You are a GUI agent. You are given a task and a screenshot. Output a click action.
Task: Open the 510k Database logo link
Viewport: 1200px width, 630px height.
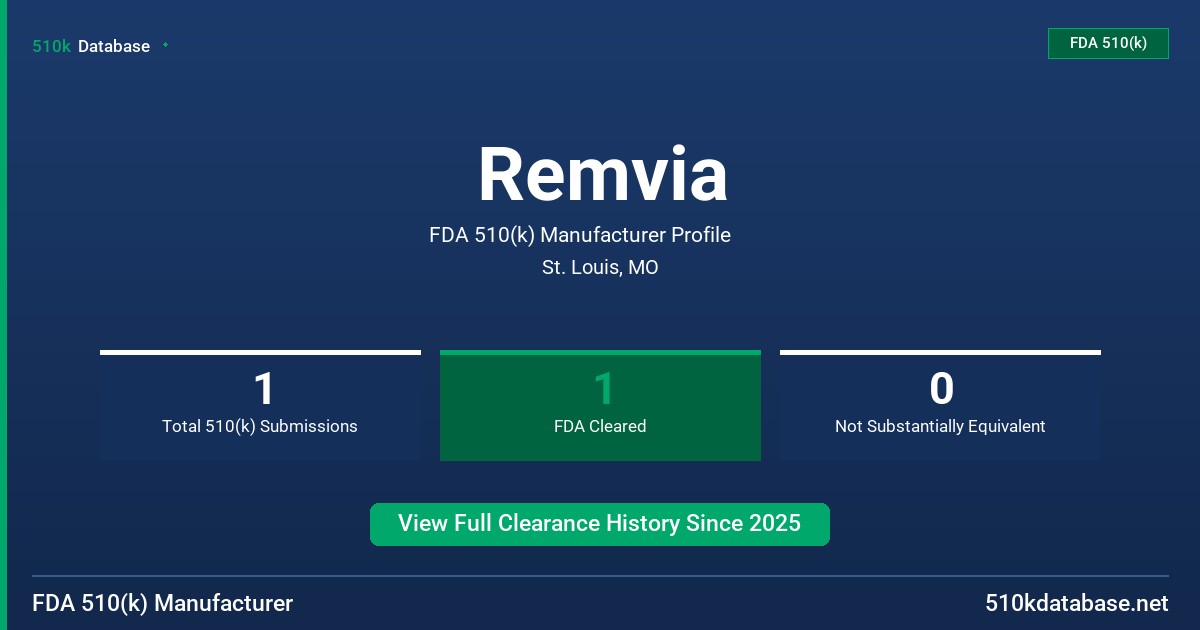point(91,46)
